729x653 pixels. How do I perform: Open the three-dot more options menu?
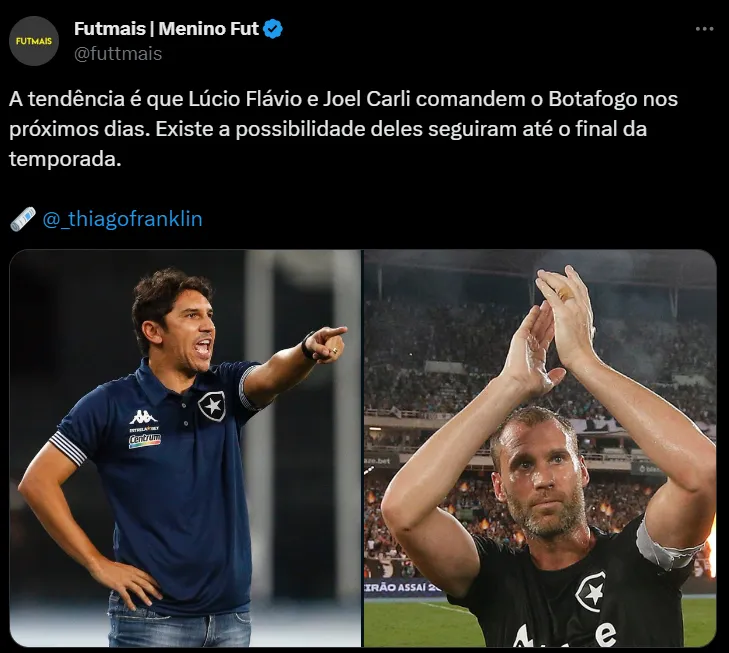pos(704,29)
